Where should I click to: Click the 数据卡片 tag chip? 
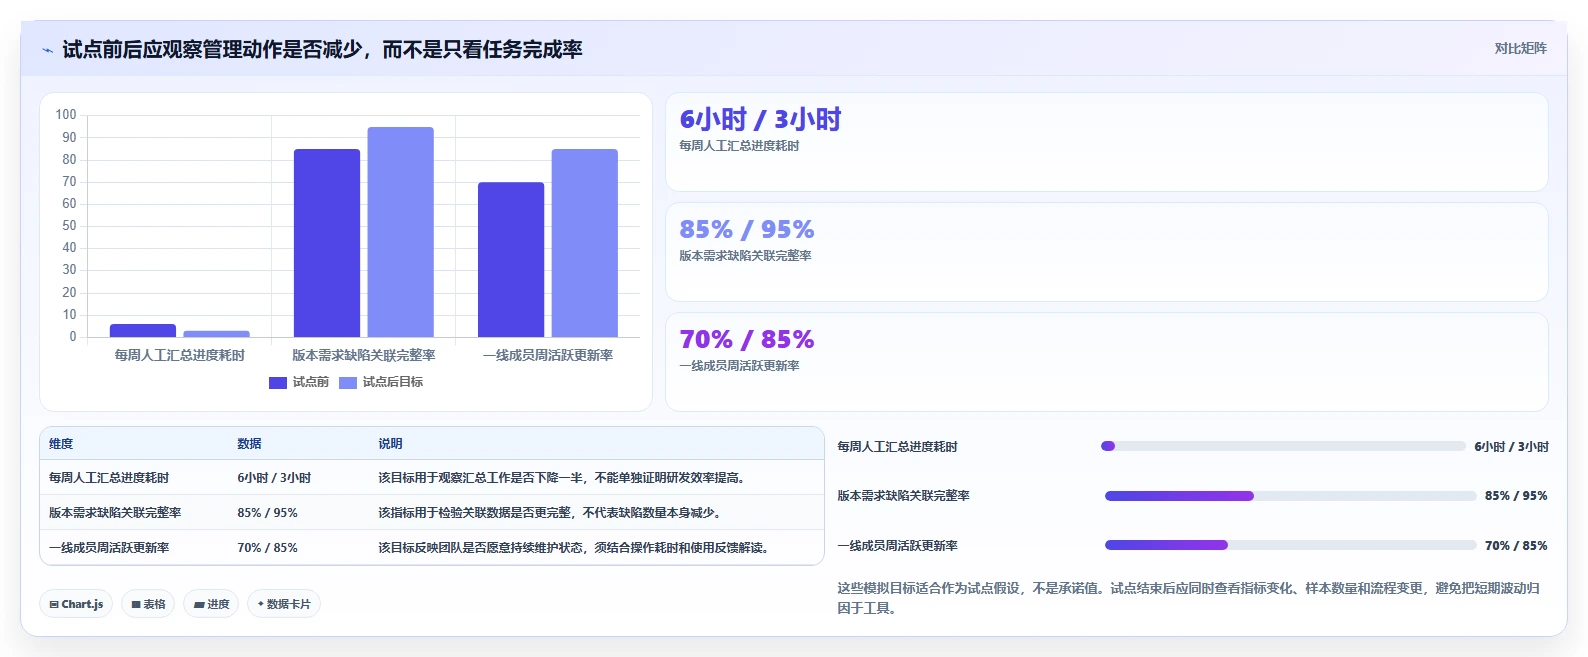pos(284,604)
